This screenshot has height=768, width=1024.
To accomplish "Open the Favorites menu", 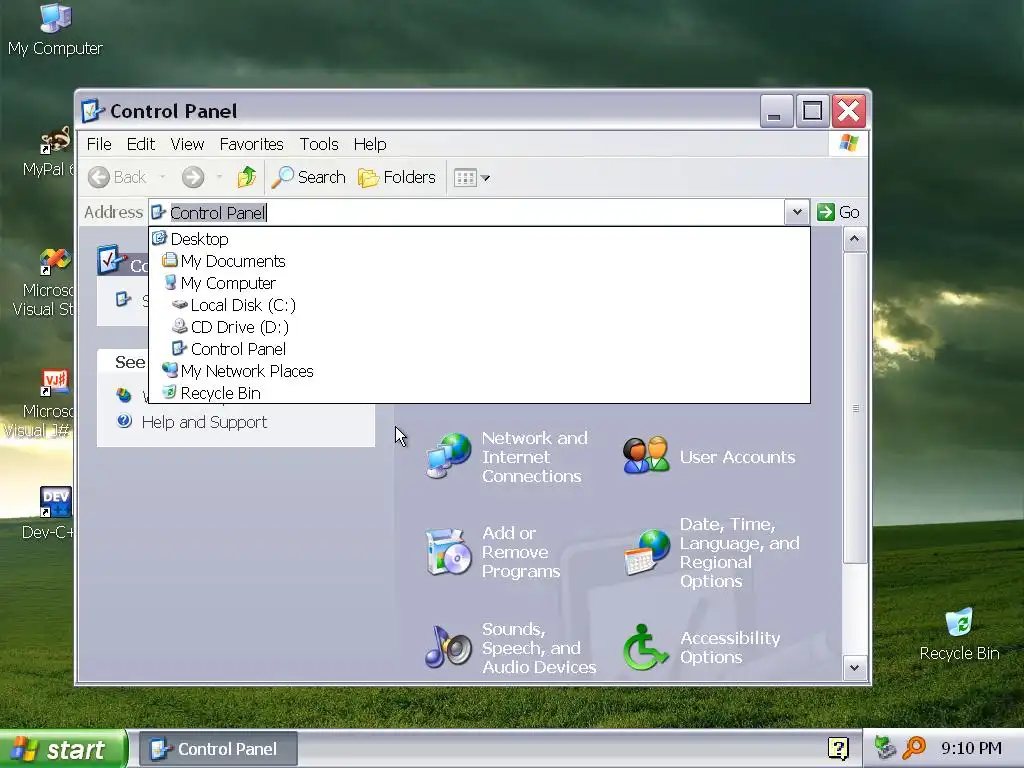I will (251, 144).
